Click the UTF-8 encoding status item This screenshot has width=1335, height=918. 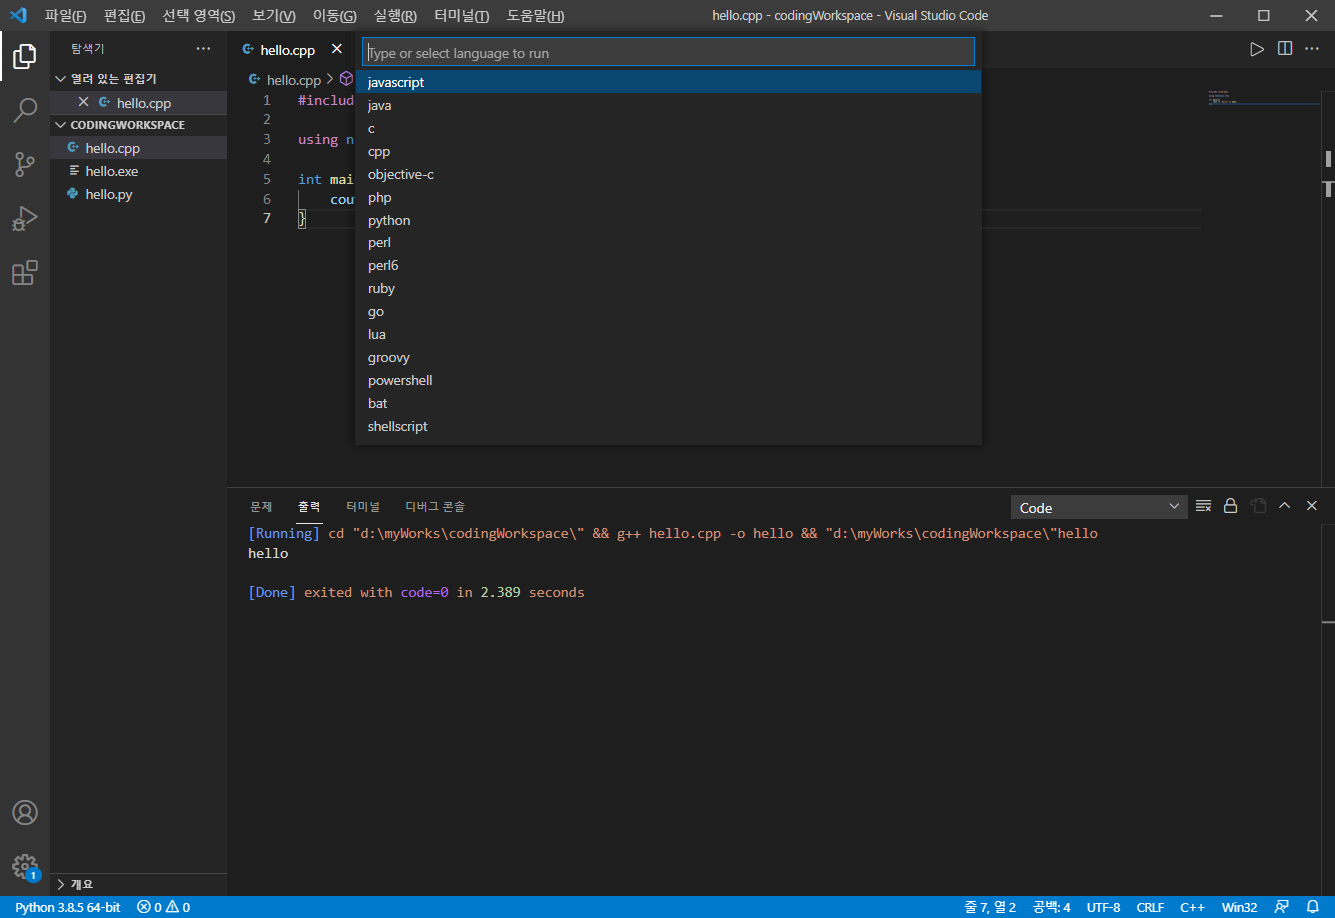[x=1103, y=907]
